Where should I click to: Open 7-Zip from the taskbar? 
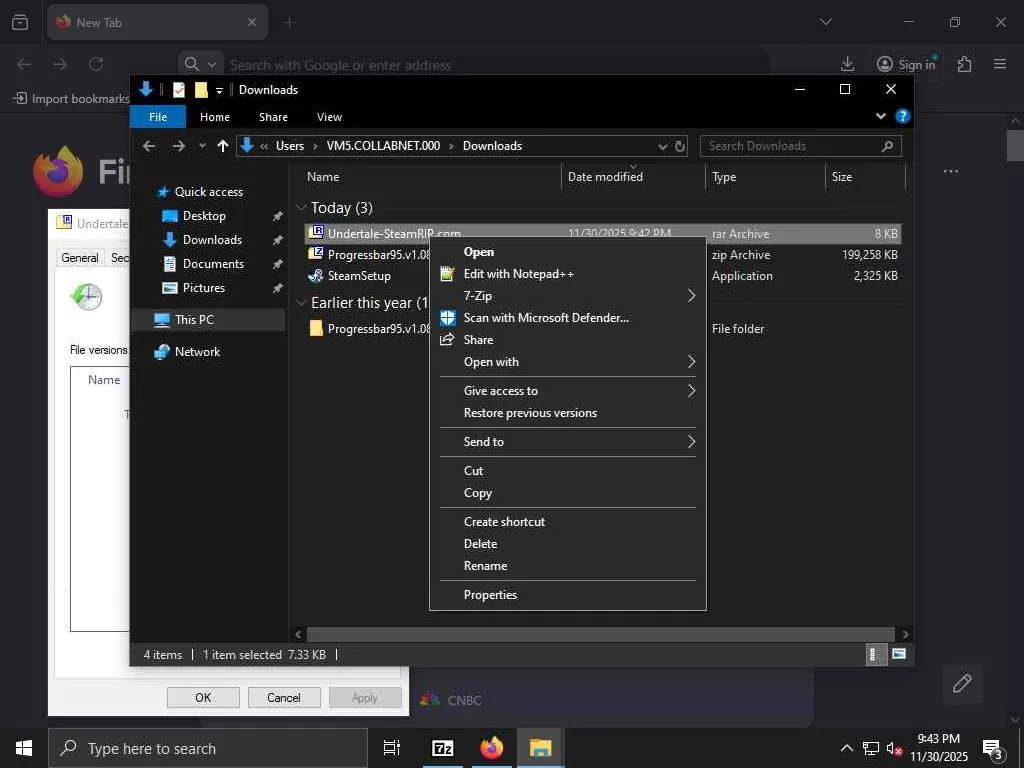tap(442, 748)
